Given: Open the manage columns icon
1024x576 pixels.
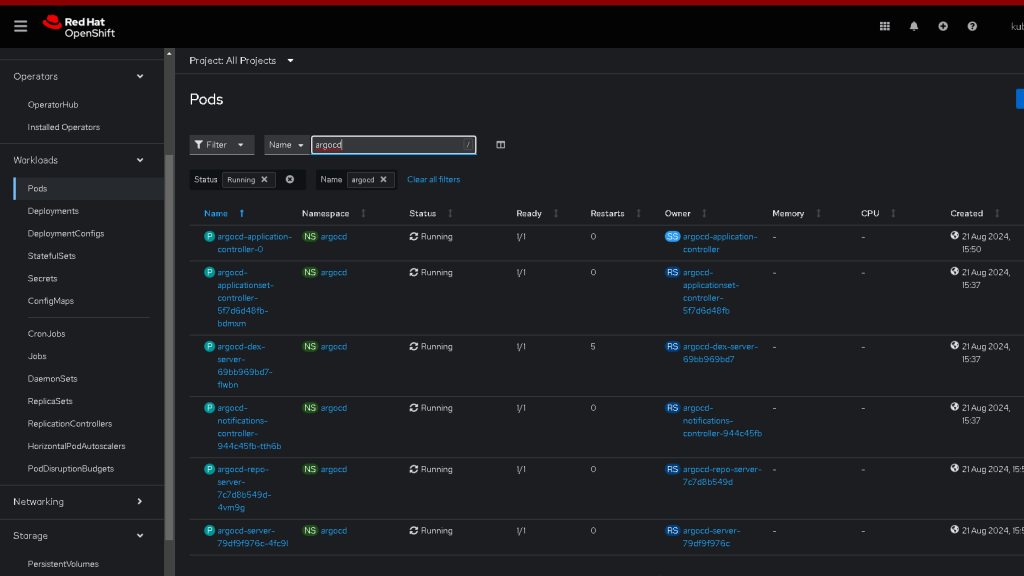Looking at the screenshot, I should (x=500, y=145).
